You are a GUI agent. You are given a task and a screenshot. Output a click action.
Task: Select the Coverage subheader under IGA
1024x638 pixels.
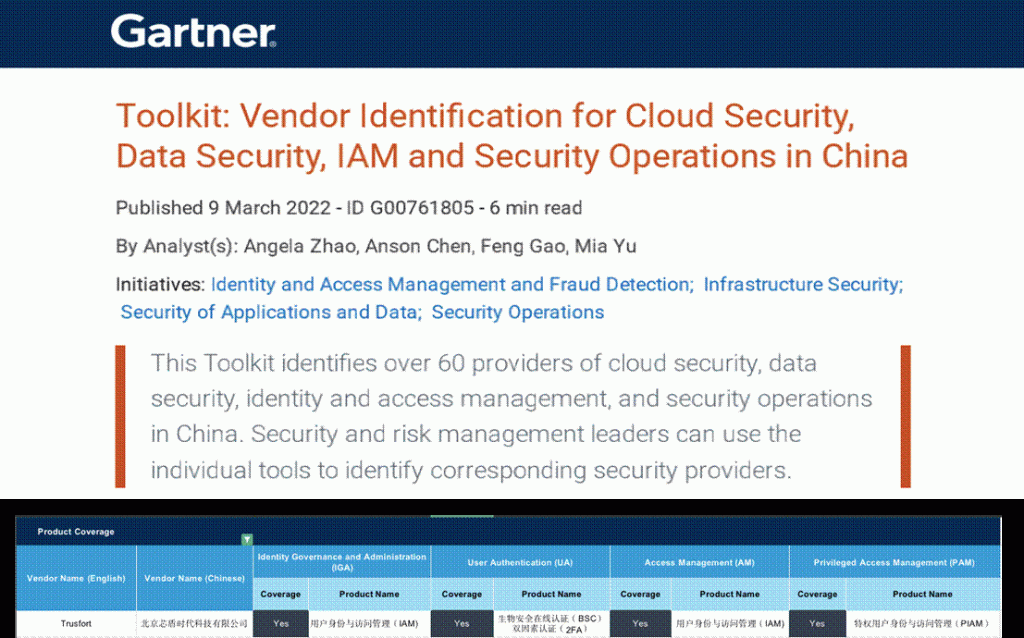281,594
